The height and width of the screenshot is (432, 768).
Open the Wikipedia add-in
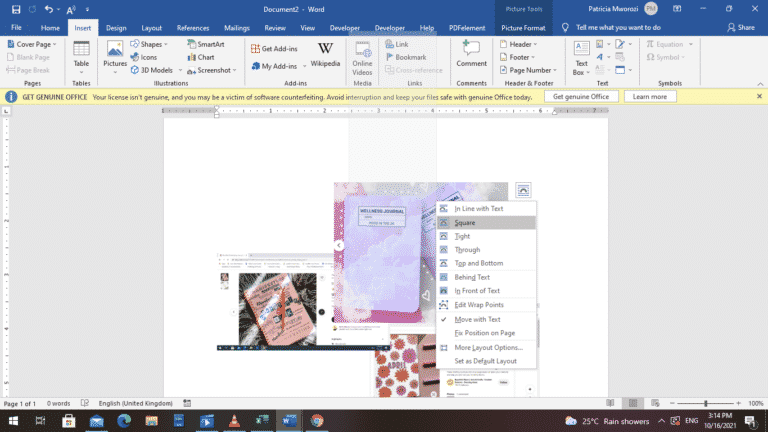(x=325, y=55)
